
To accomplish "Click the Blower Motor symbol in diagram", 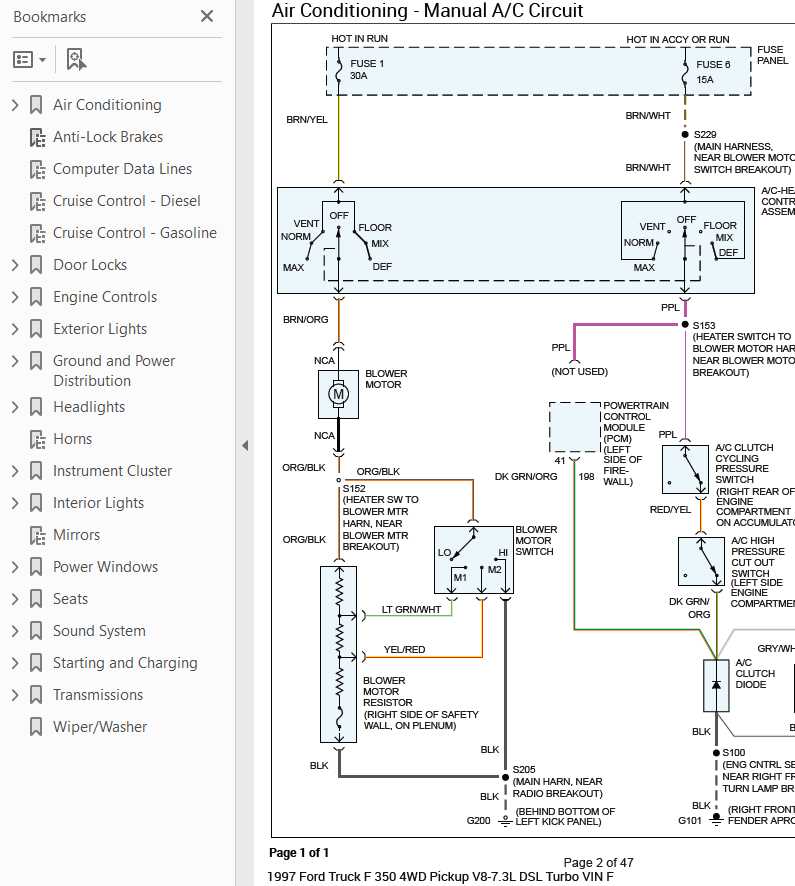I will 338,394.
